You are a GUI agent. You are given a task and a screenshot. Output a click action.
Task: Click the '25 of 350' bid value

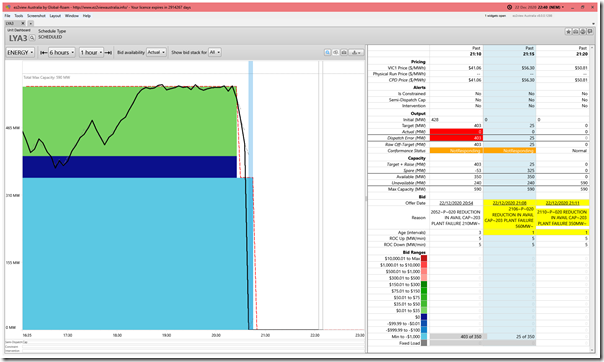click(525, 337)
